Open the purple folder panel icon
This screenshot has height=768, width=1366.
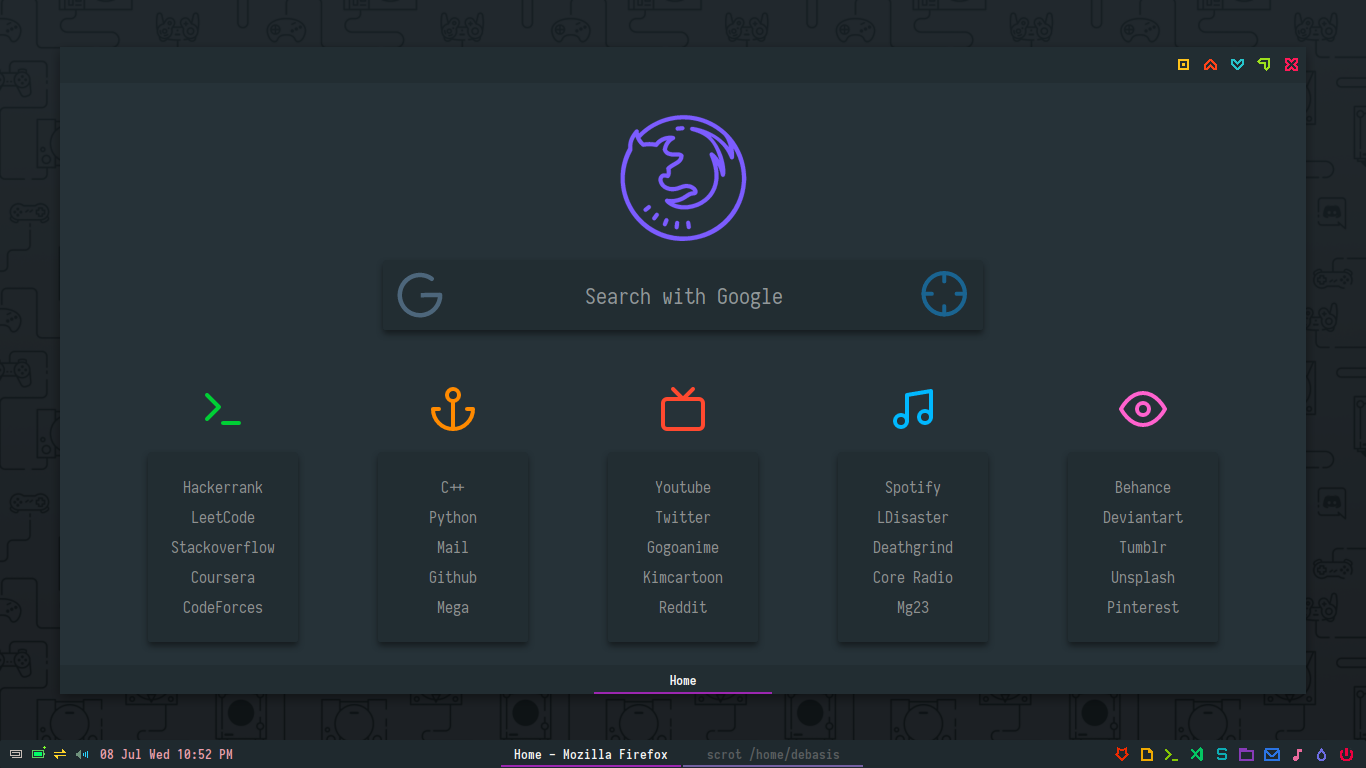1246,754
